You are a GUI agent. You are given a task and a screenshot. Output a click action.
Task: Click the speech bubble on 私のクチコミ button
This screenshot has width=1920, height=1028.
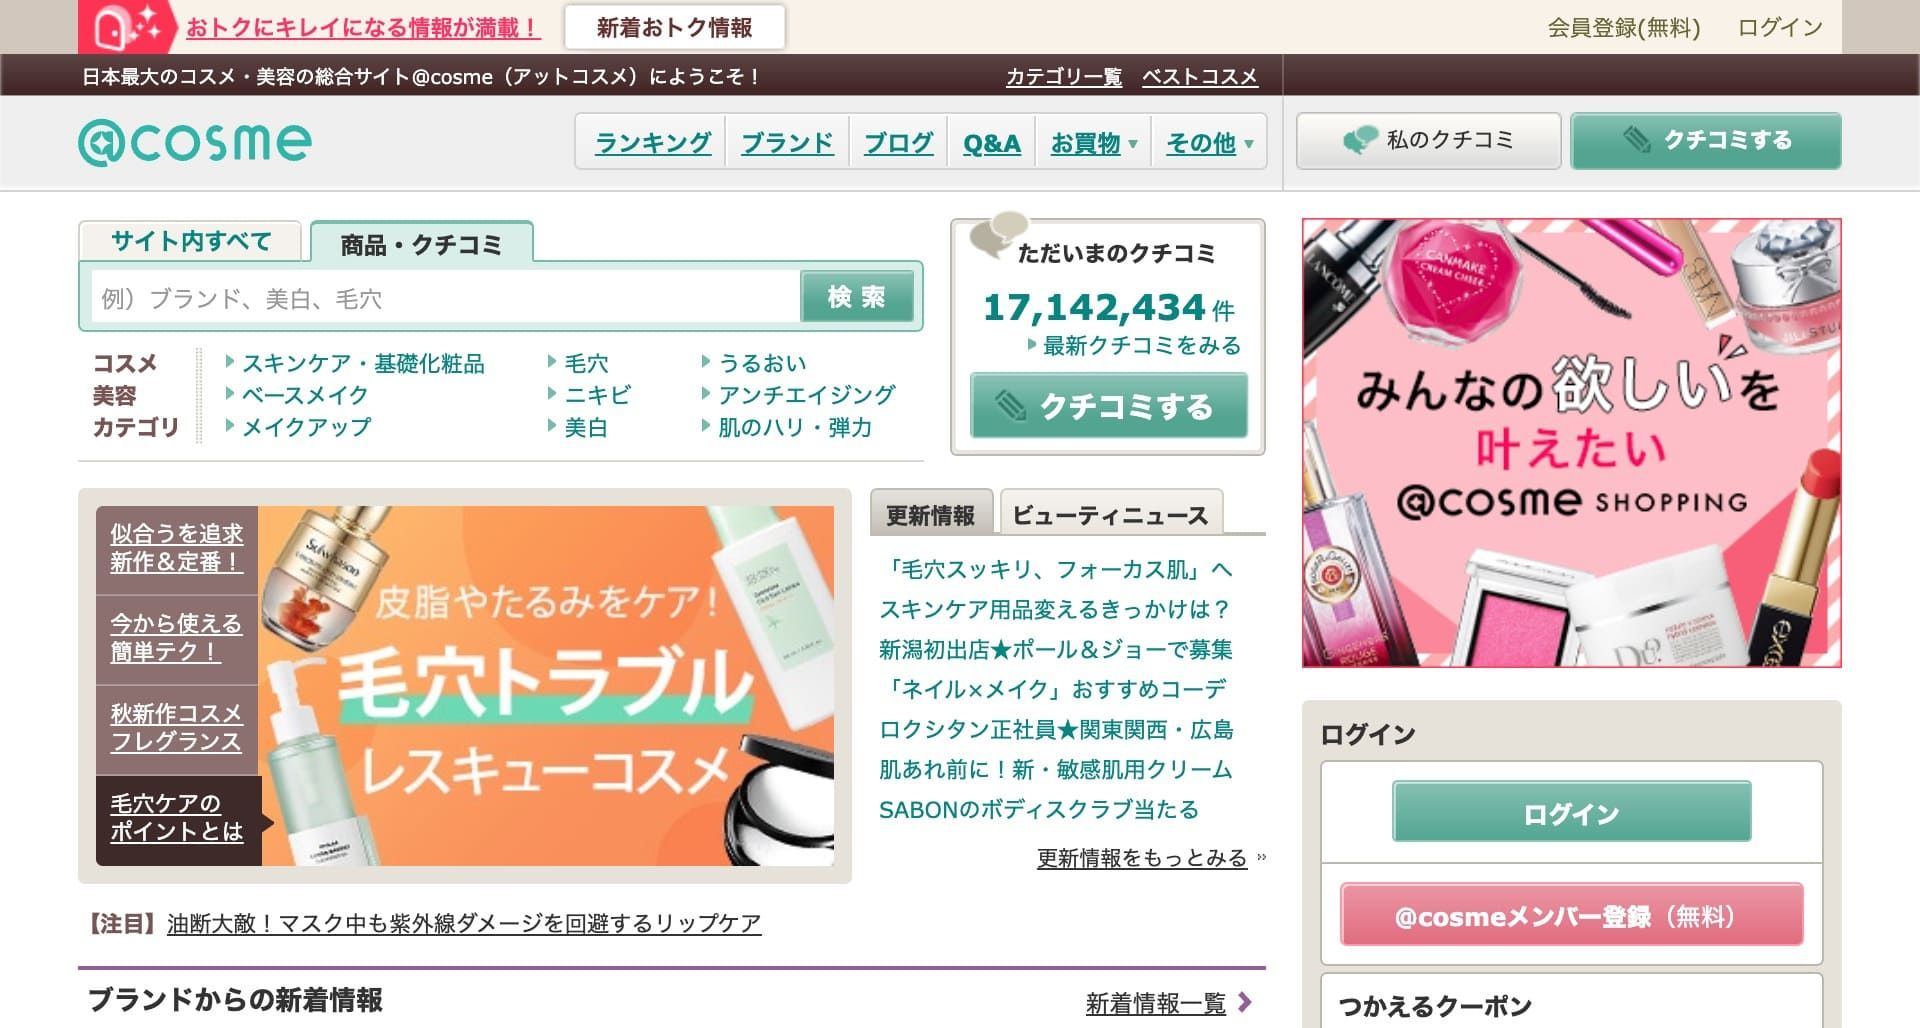(1362, 139)
